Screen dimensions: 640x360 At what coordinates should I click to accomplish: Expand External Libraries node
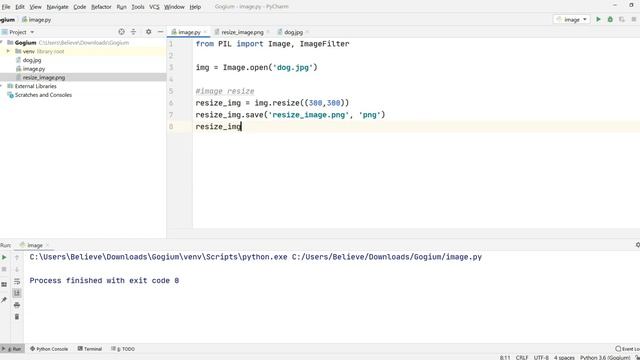[x=2, y=86]
